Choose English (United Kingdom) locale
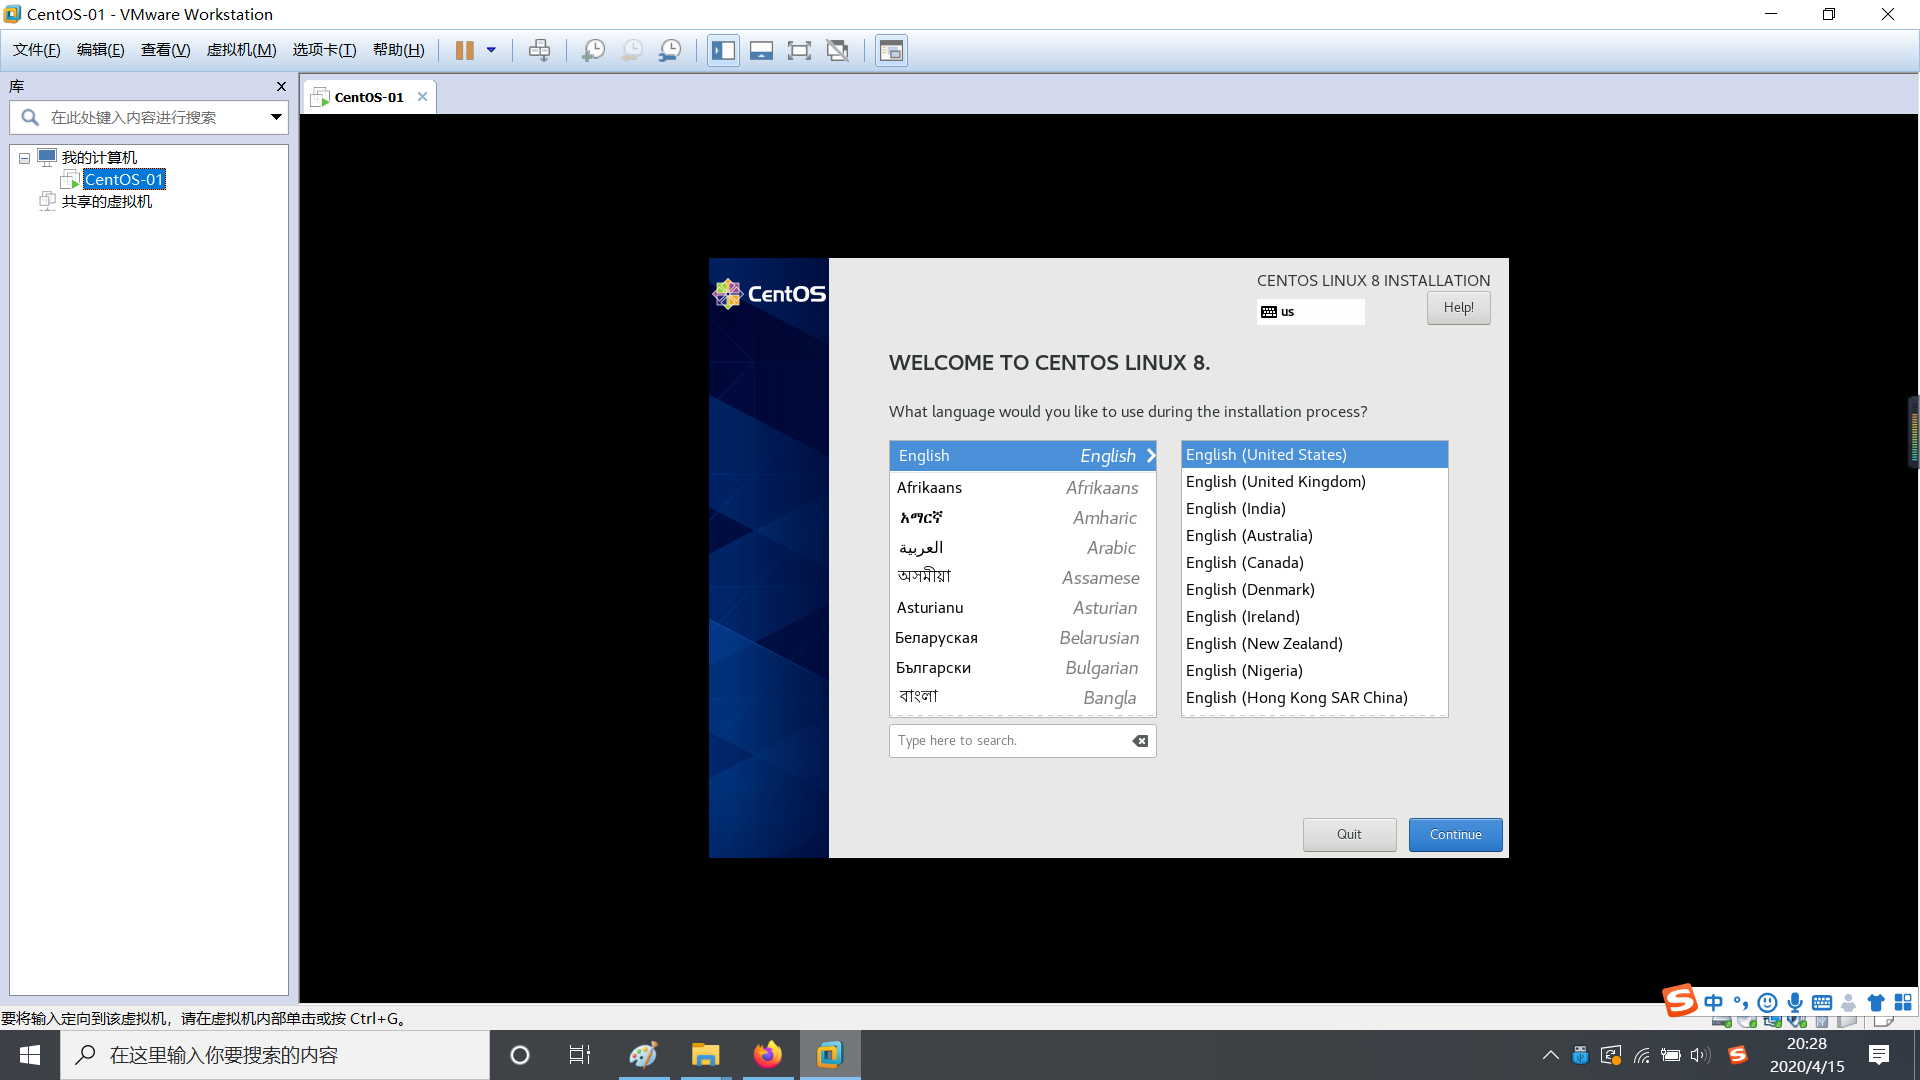The image size is (1920, 1080). pos(1314,482)
